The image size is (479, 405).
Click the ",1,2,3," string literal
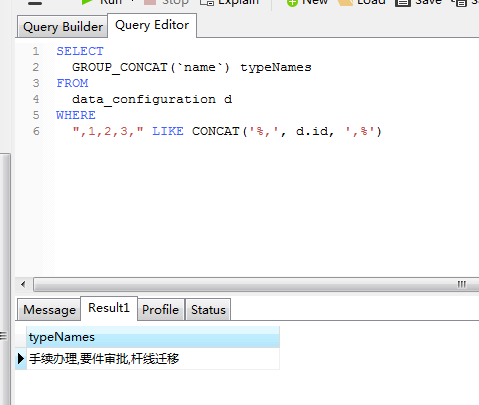[108, 131]
